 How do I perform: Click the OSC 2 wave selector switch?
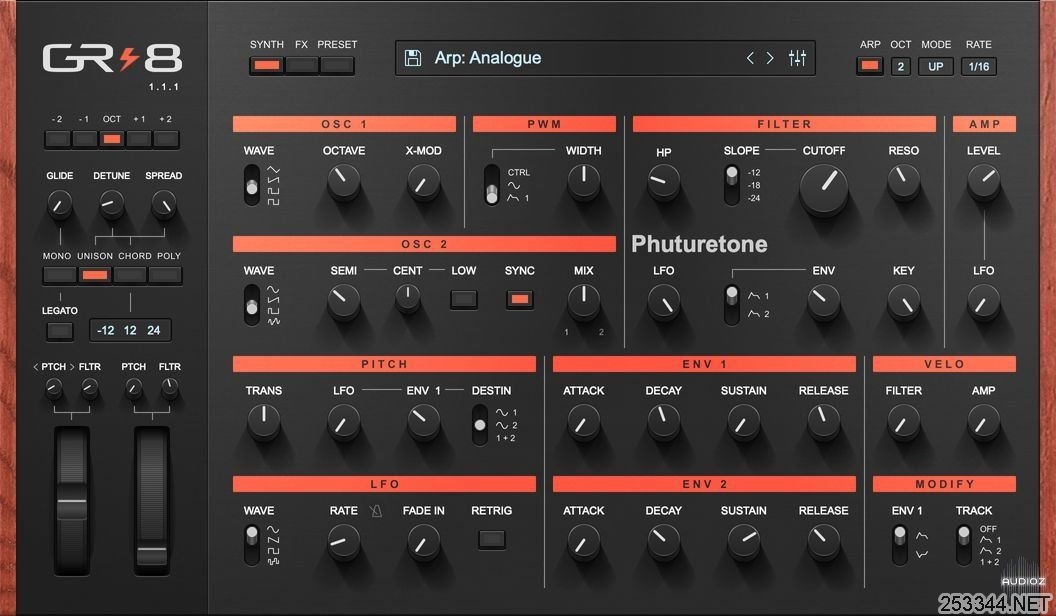(252, 304)
